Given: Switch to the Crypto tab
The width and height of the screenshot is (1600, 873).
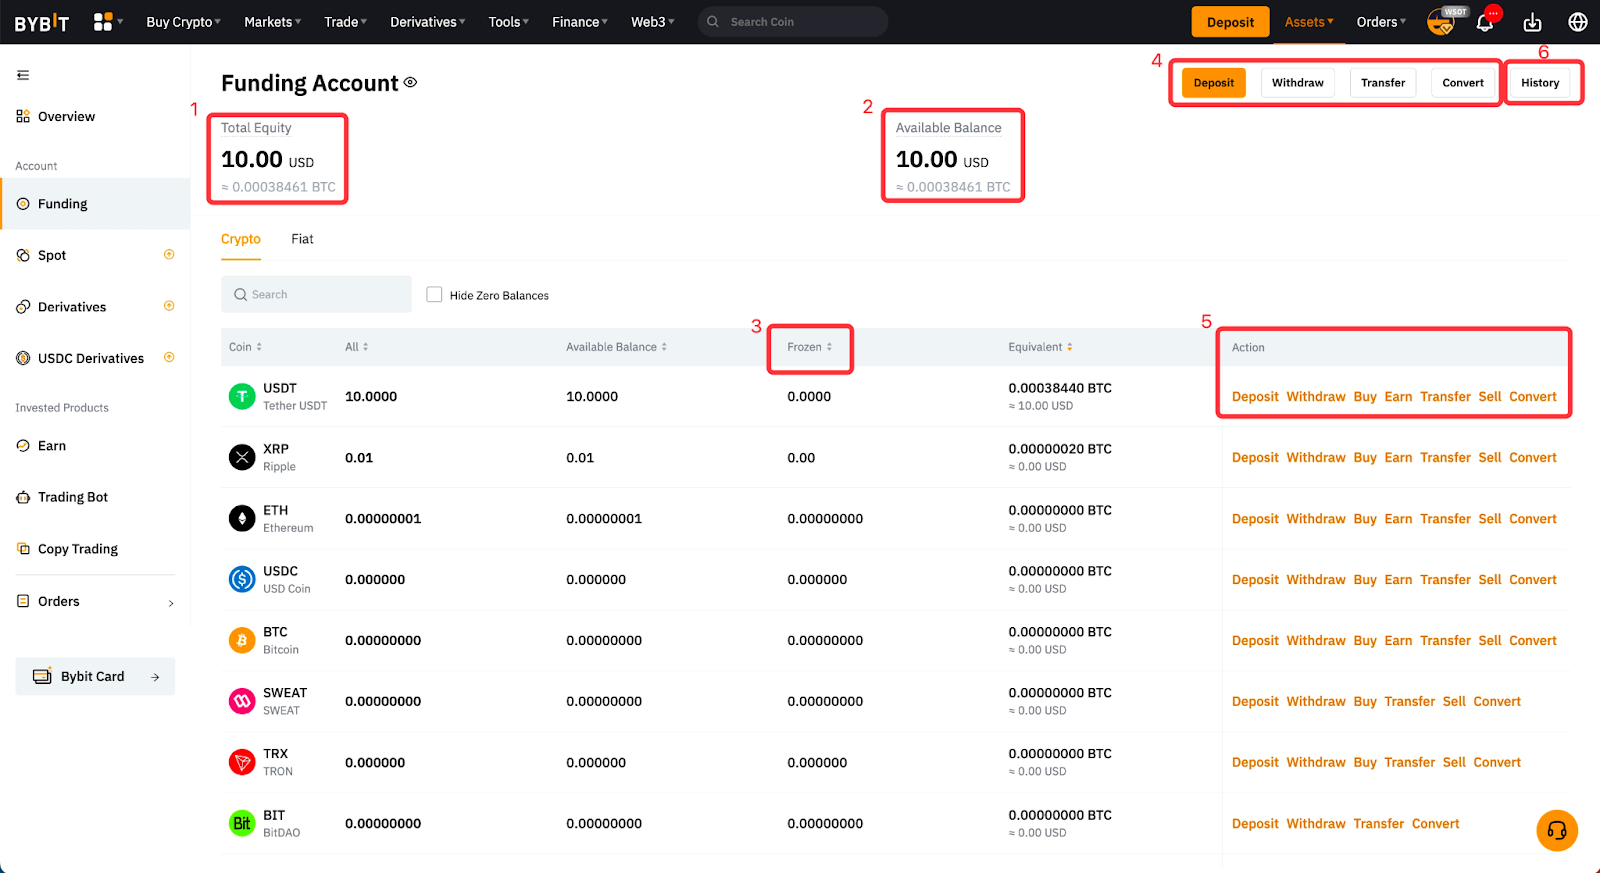Looking at the screenshot, I should (241, 239).
